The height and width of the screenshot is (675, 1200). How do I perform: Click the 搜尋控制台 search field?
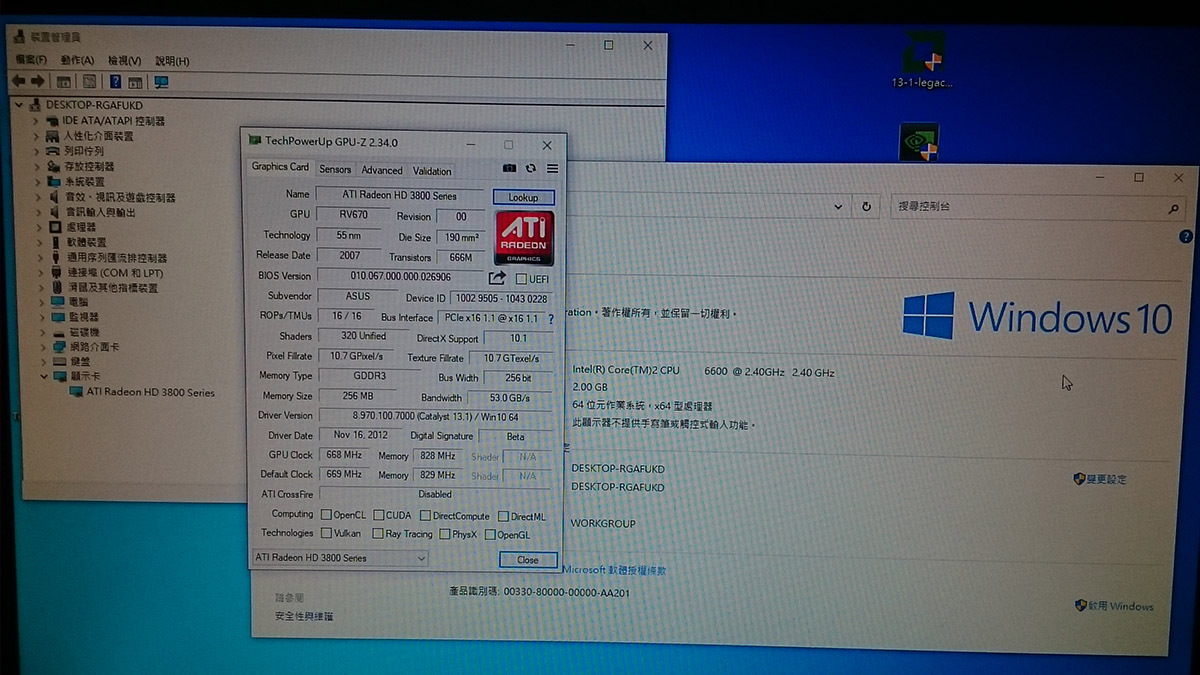[x=1038, y=207]
